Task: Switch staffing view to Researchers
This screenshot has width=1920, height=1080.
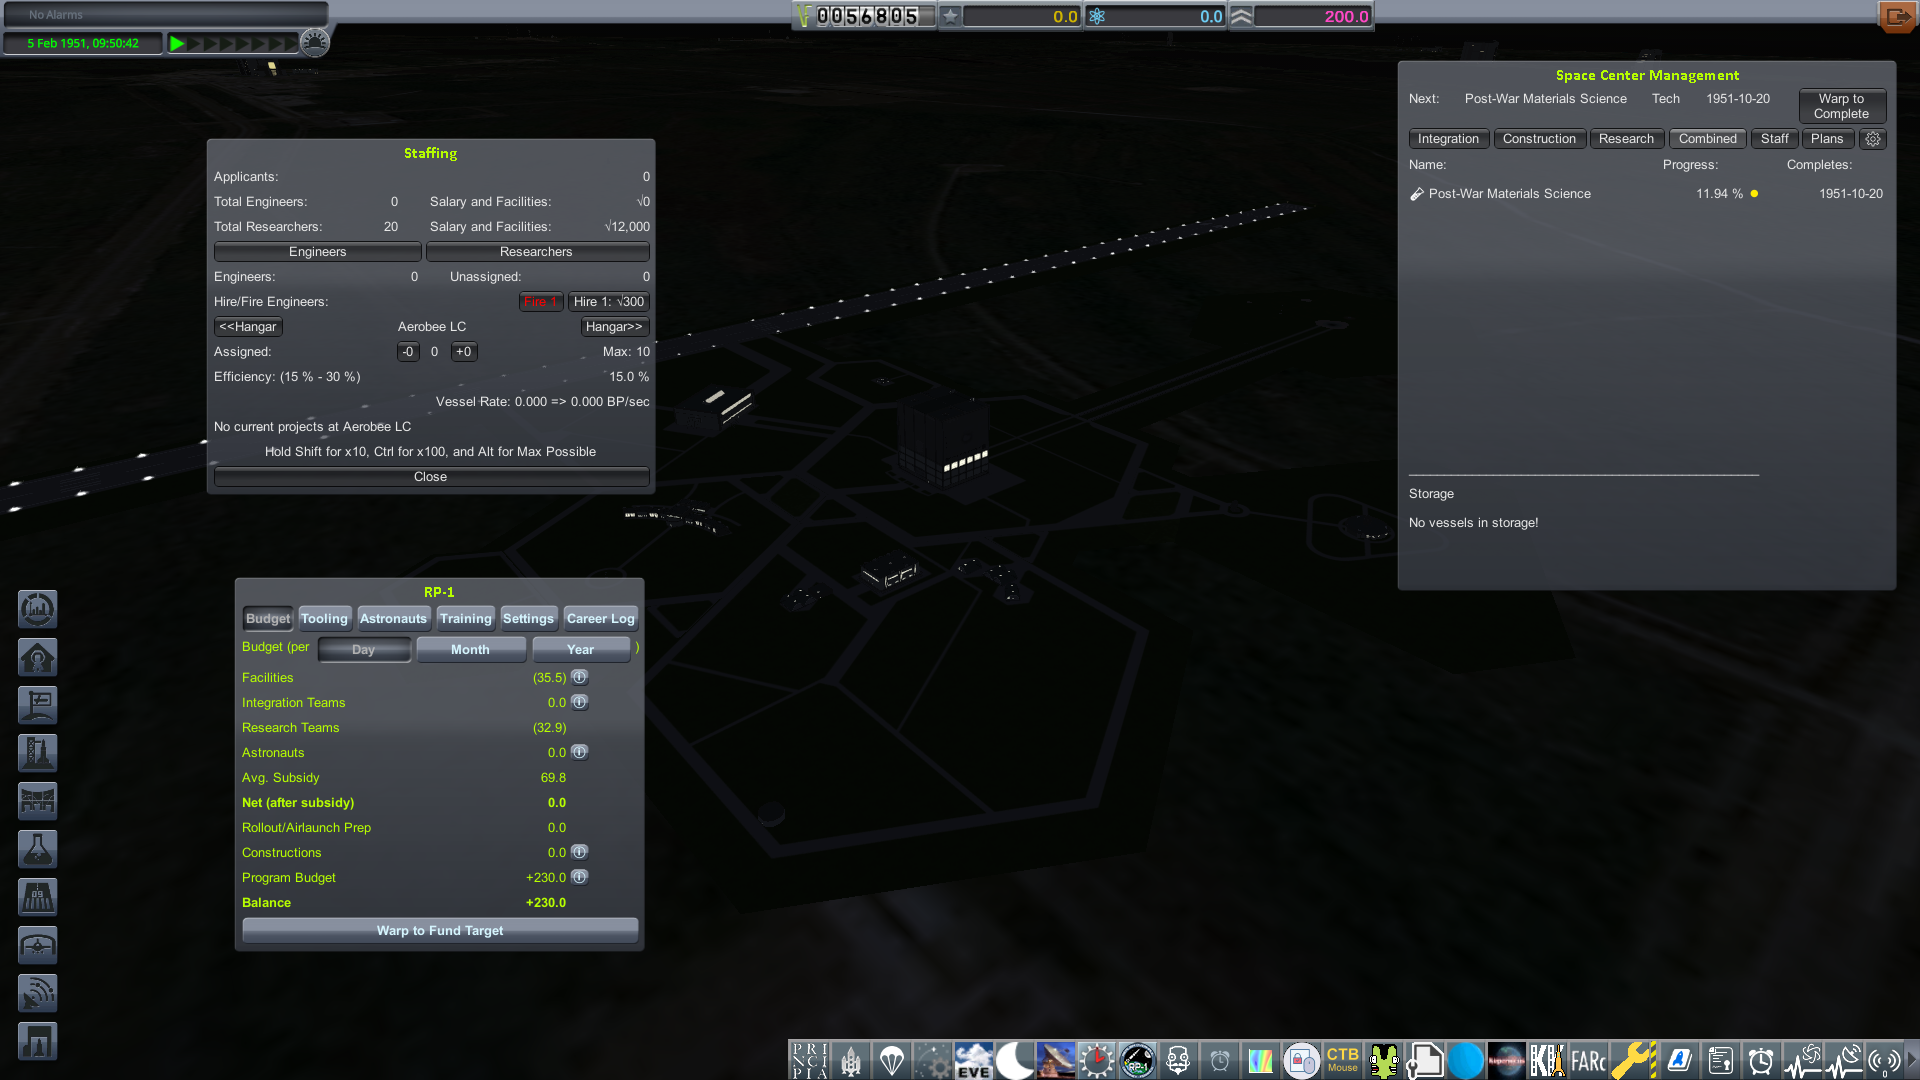Action: click(536, 252)
